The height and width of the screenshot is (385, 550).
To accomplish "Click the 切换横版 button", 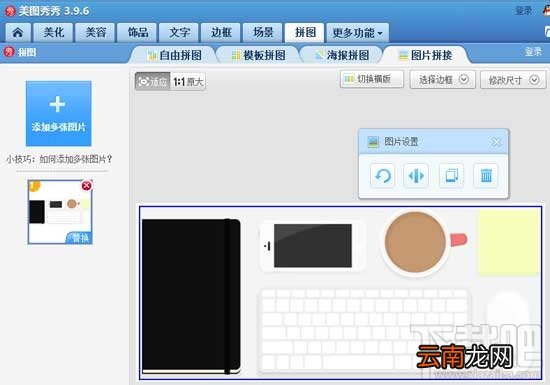I will click(x=372, y=79).
